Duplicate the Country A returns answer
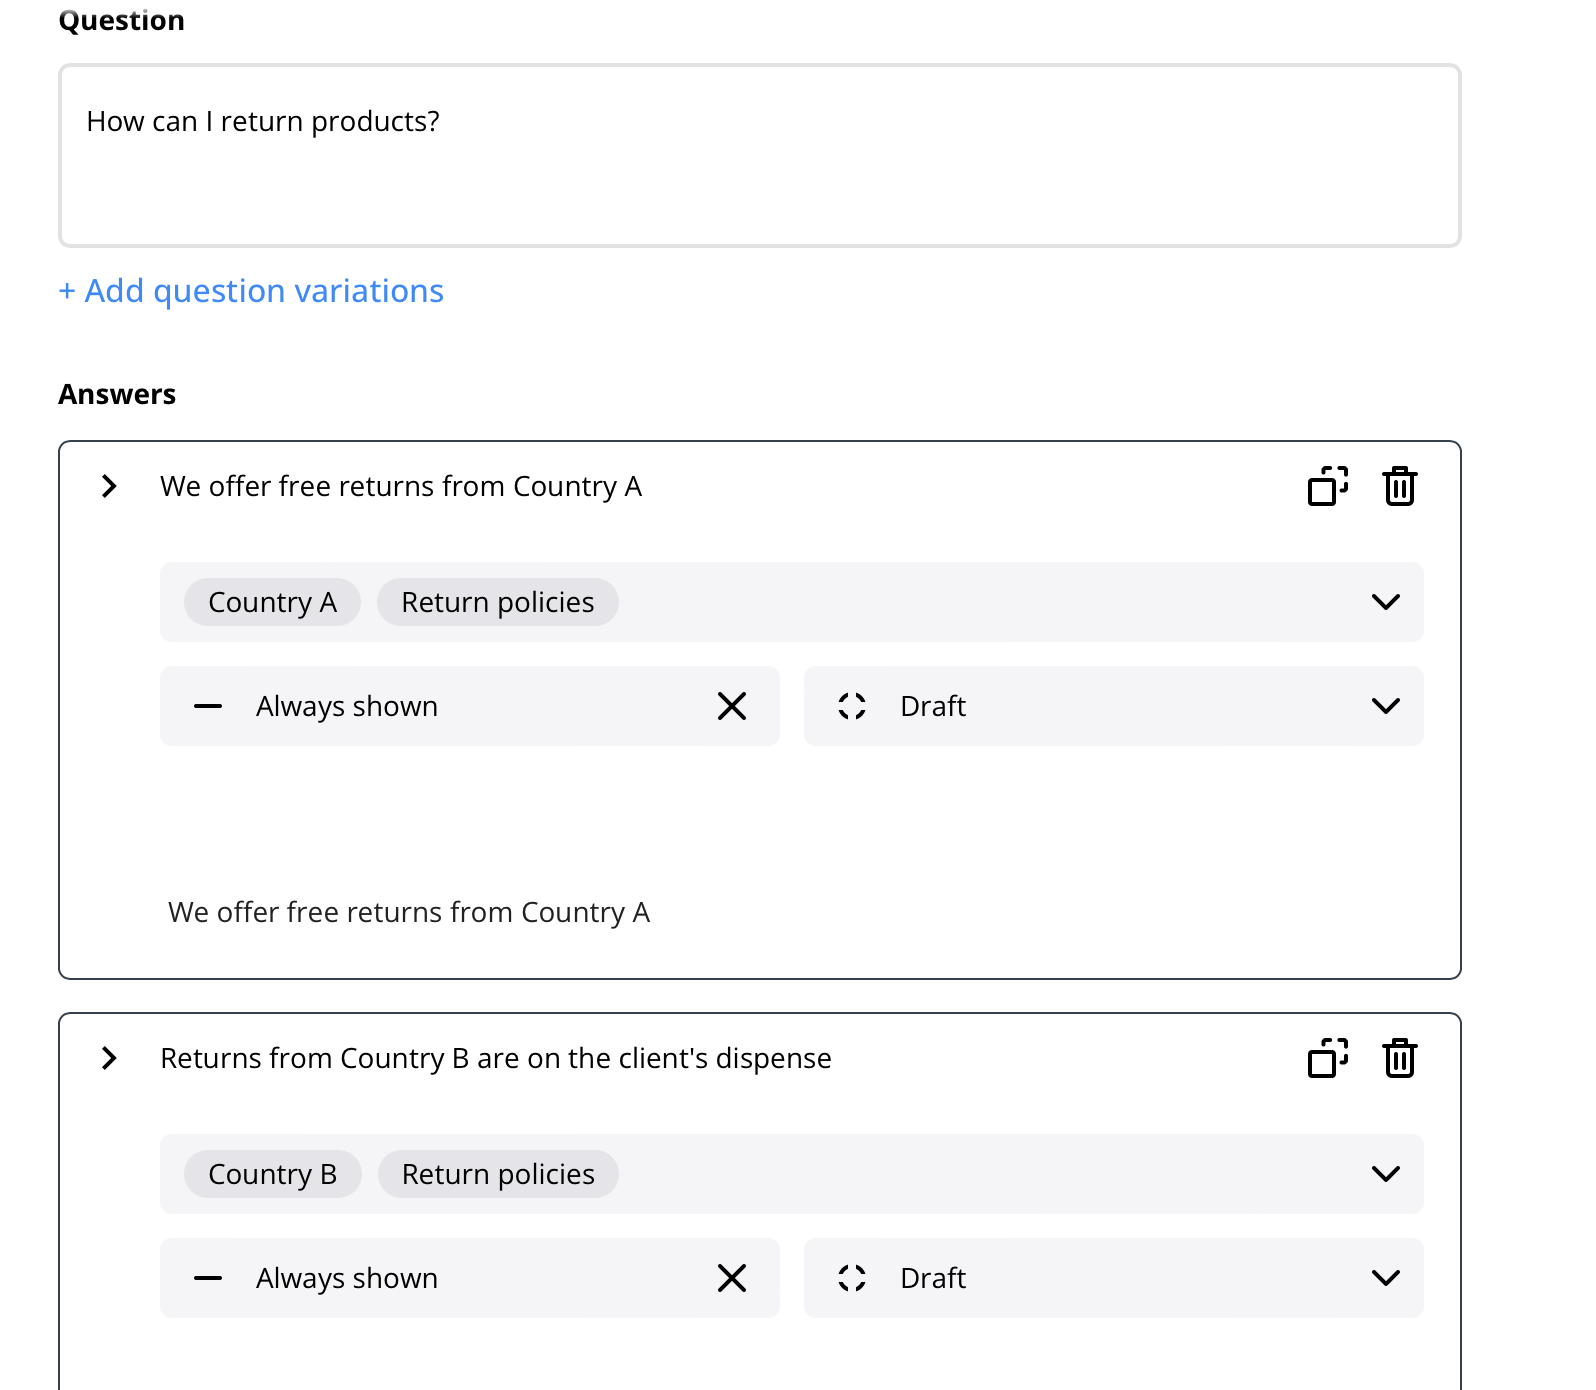This screenshot has height=1390, width=1596. tap(1327, 486)
